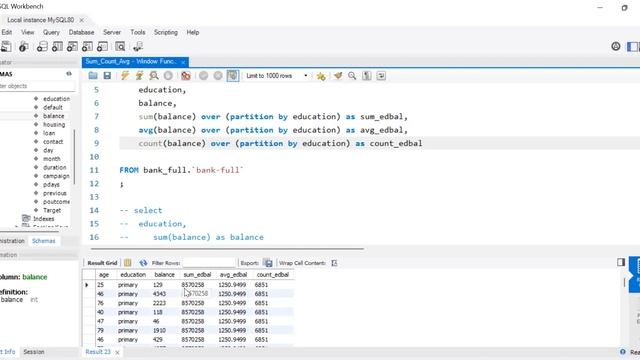Image resolution: width=640 pixels, height=360 pixels.
Task: Save the script with the floppy icon
Action: click(107, 76)
